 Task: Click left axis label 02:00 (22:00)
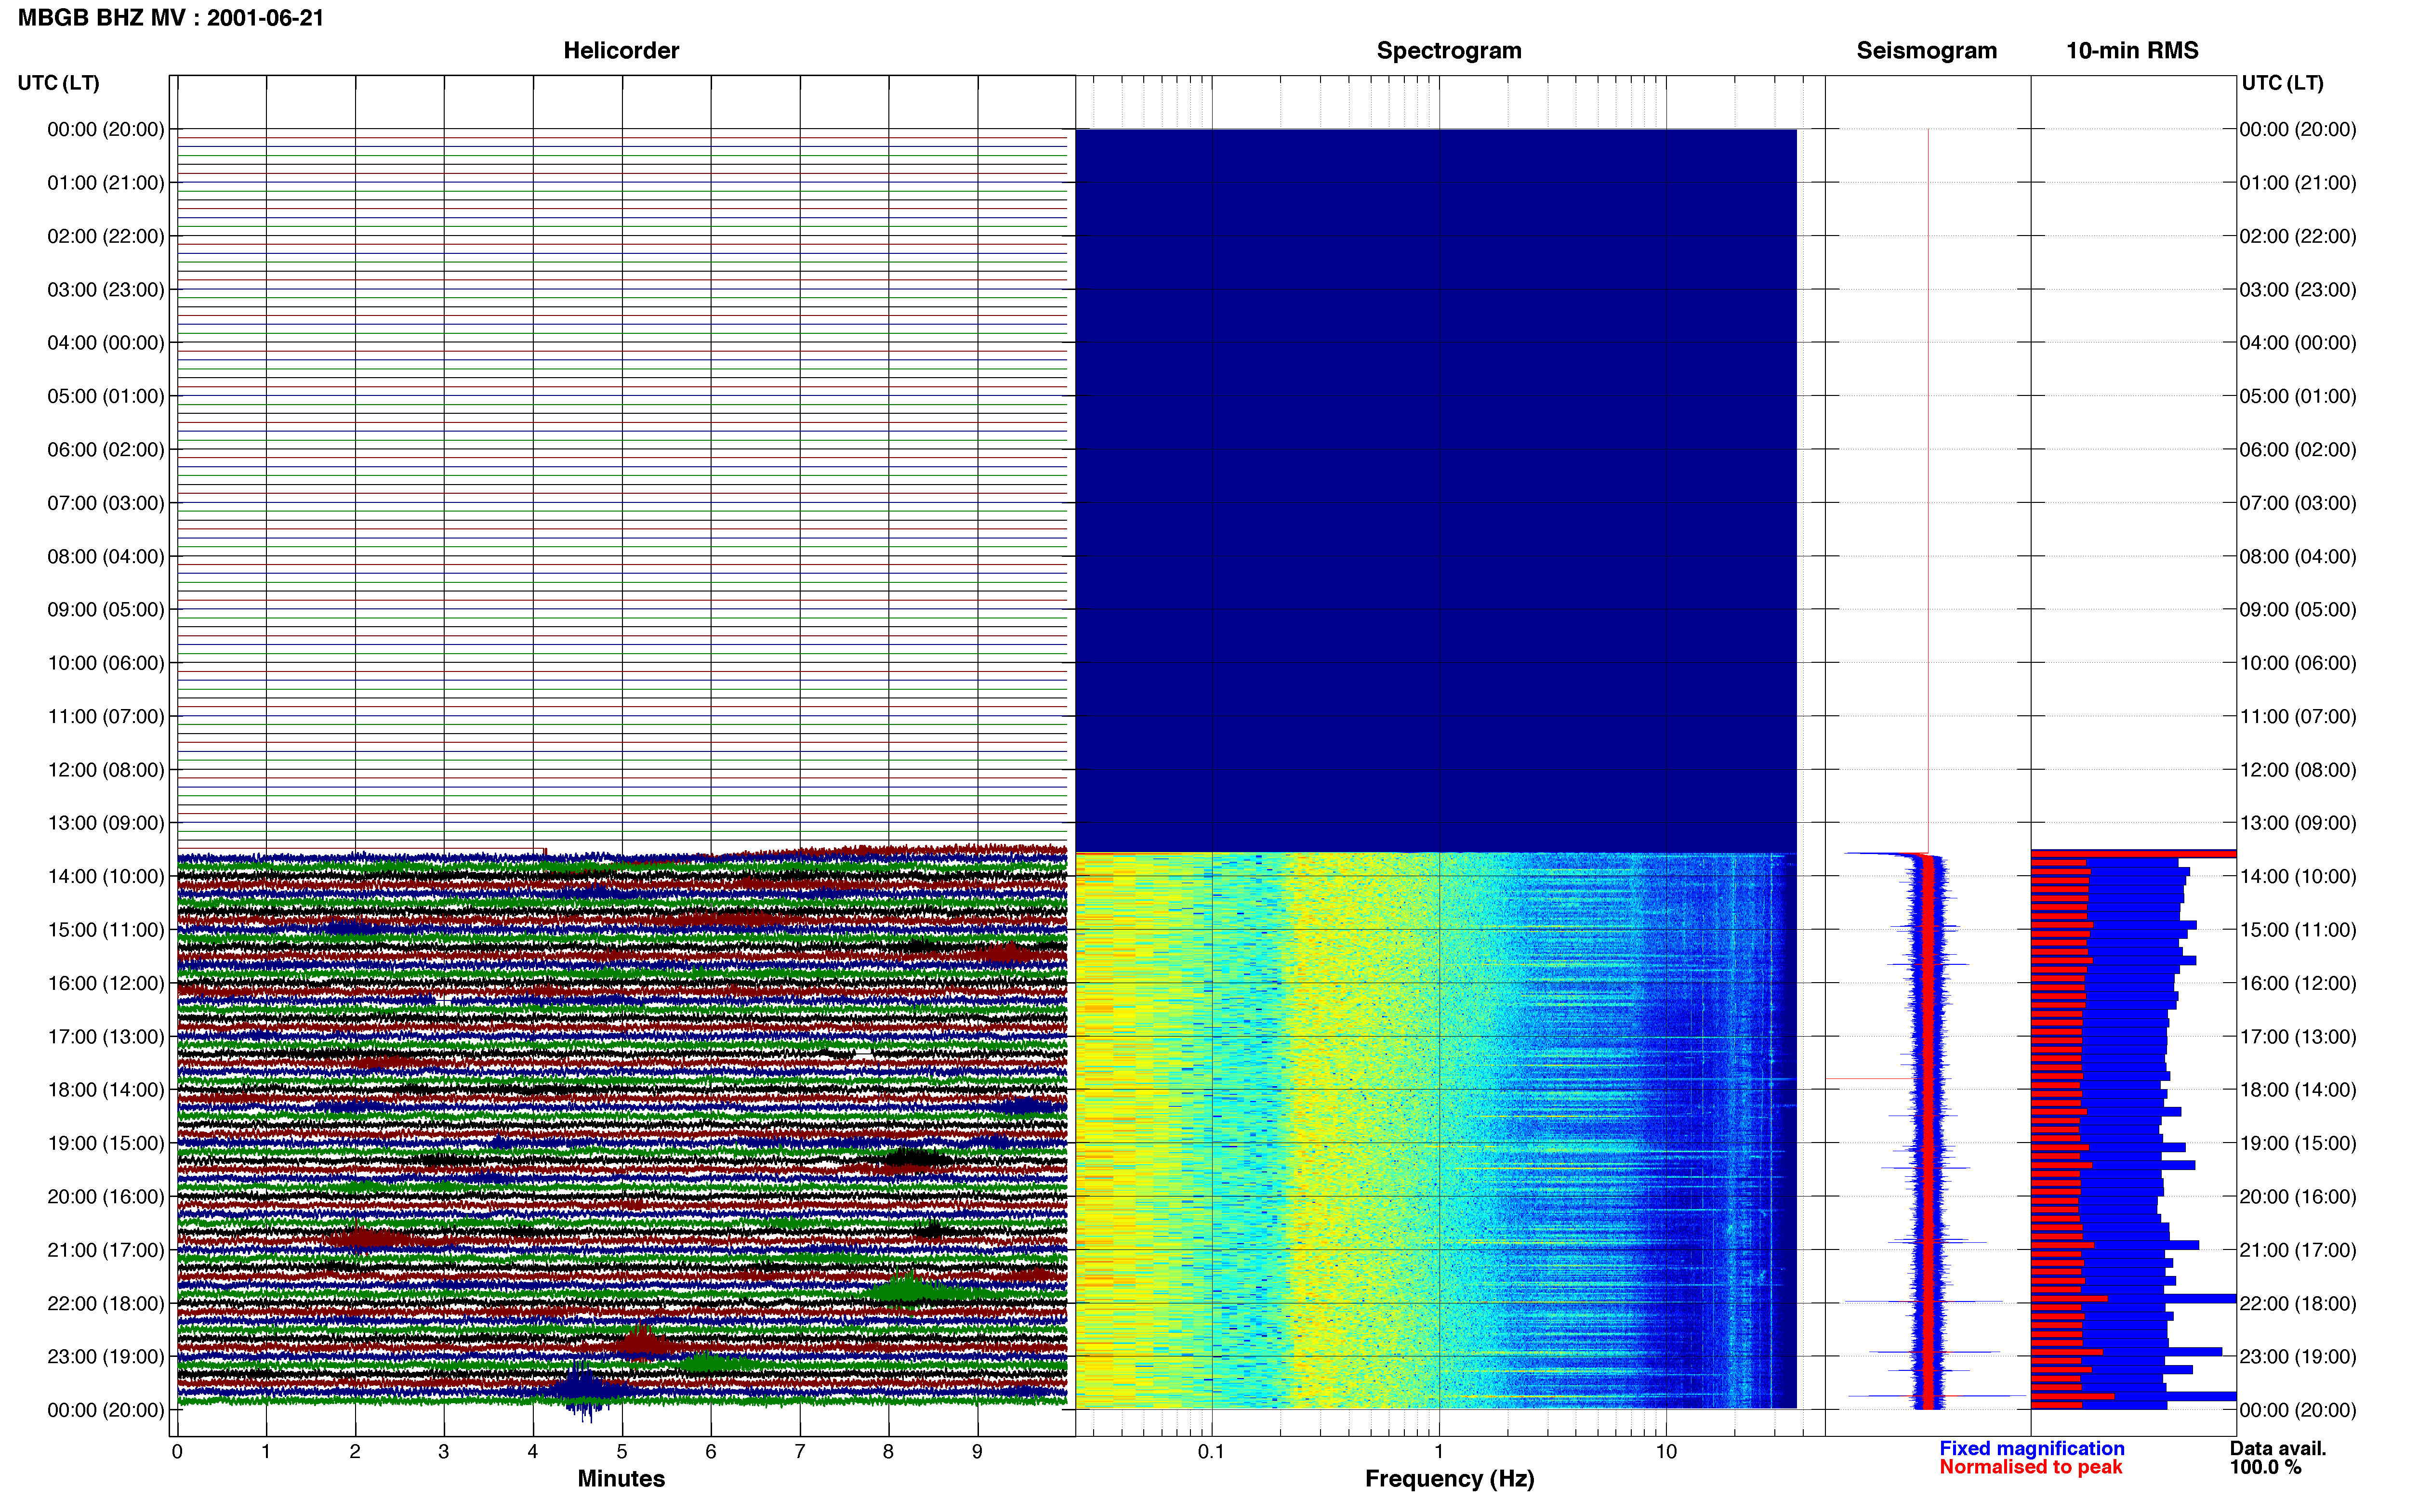point(106,236)
